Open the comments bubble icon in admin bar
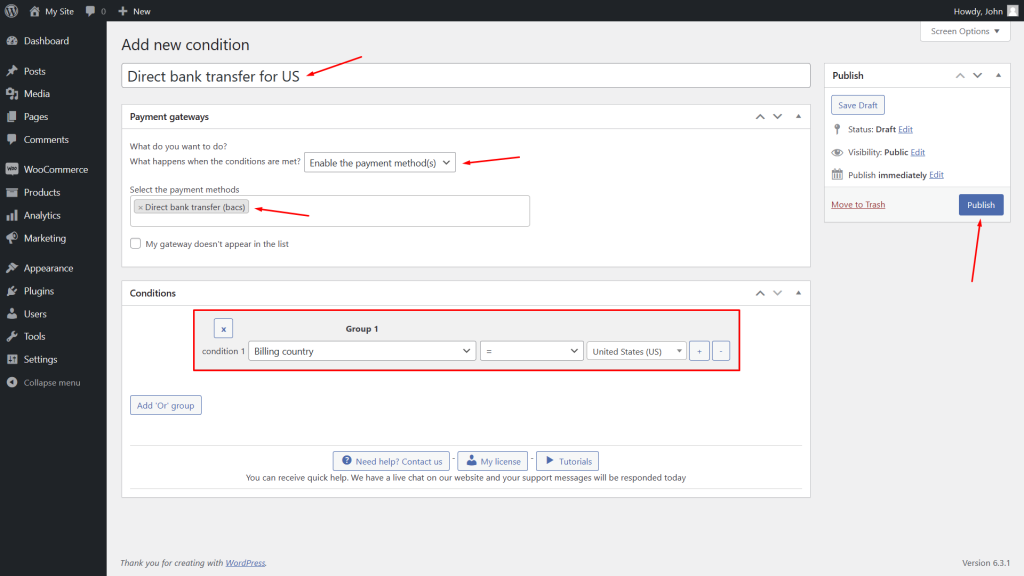Screen dimensions: 1024x576 point(91,11)
